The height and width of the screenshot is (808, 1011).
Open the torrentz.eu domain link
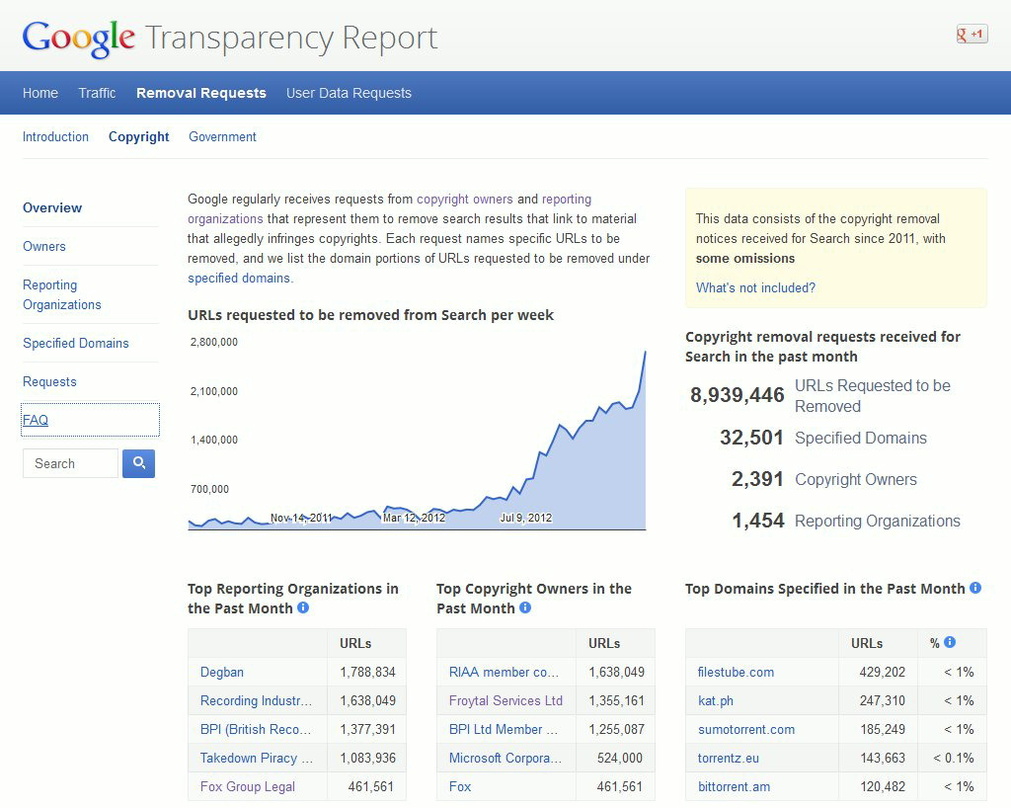728,758
